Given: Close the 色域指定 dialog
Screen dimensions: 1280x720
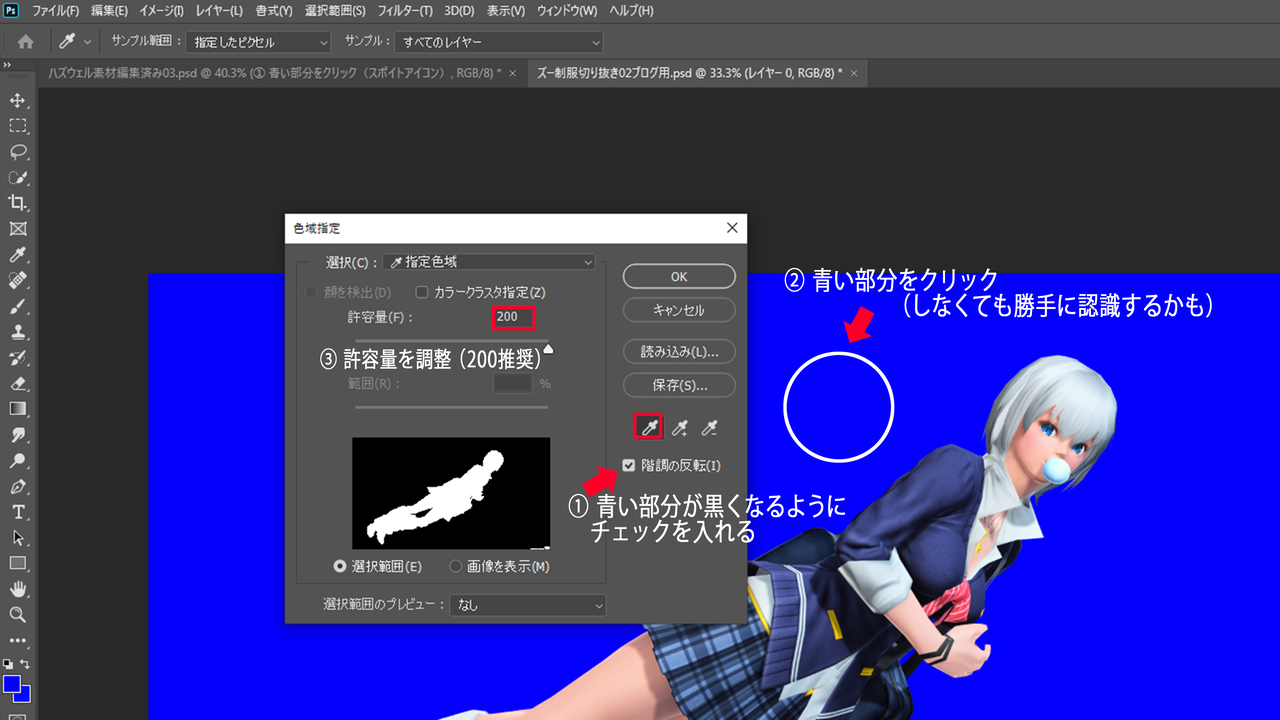Looking at the screenshot, I should tap(732, 228).
